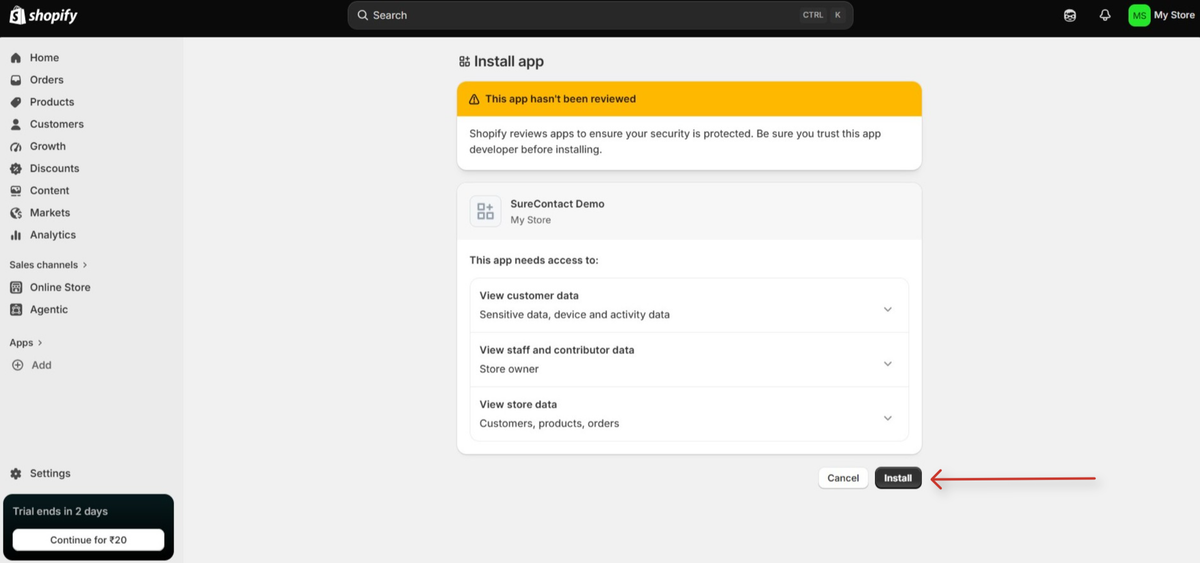Click the Products tag icon
Image resolution: width=1200 pixels, height=563 pixels.
tap(16, 102)
